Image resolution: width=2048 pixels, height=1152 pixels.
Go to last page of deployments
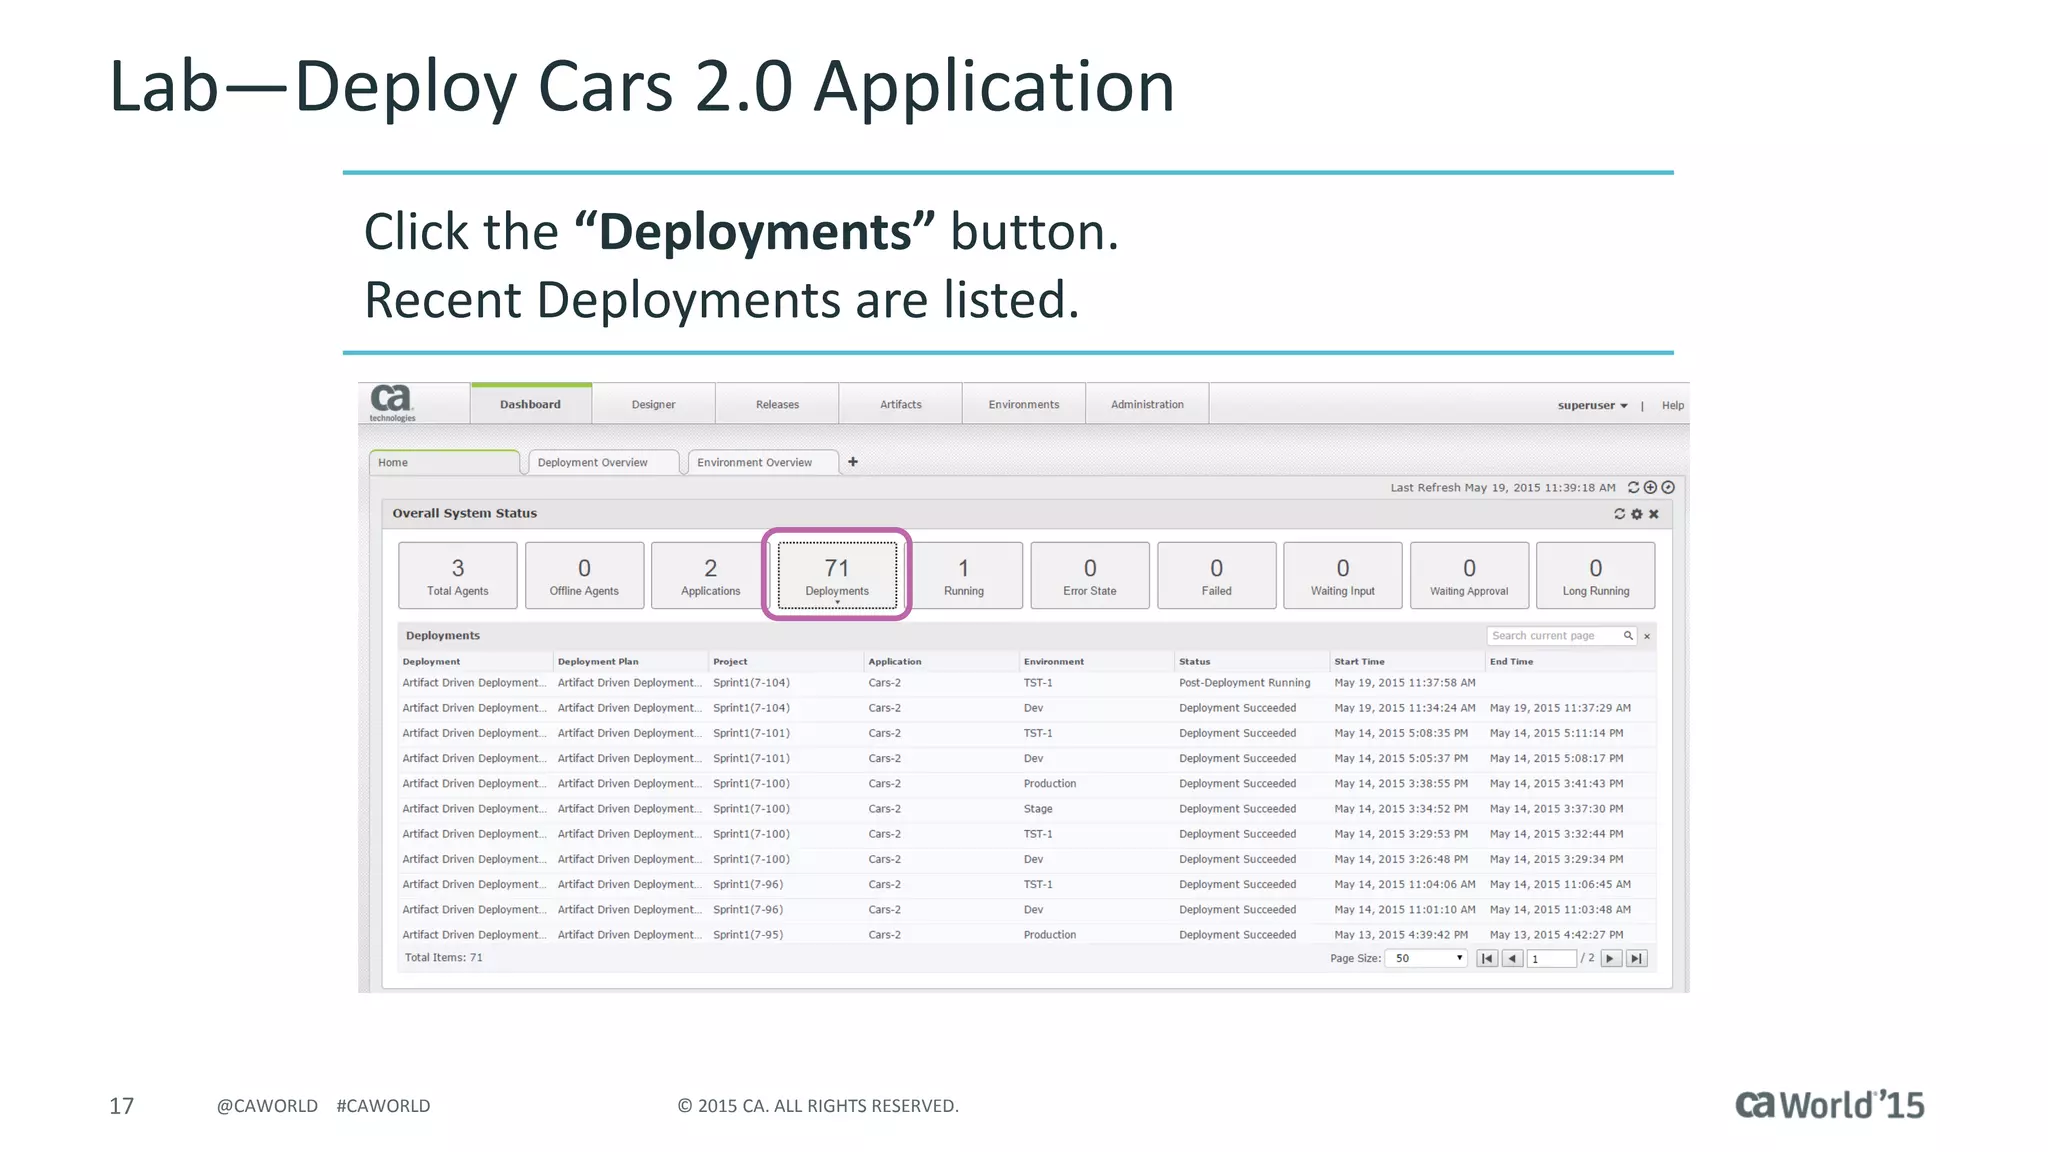1636,959
